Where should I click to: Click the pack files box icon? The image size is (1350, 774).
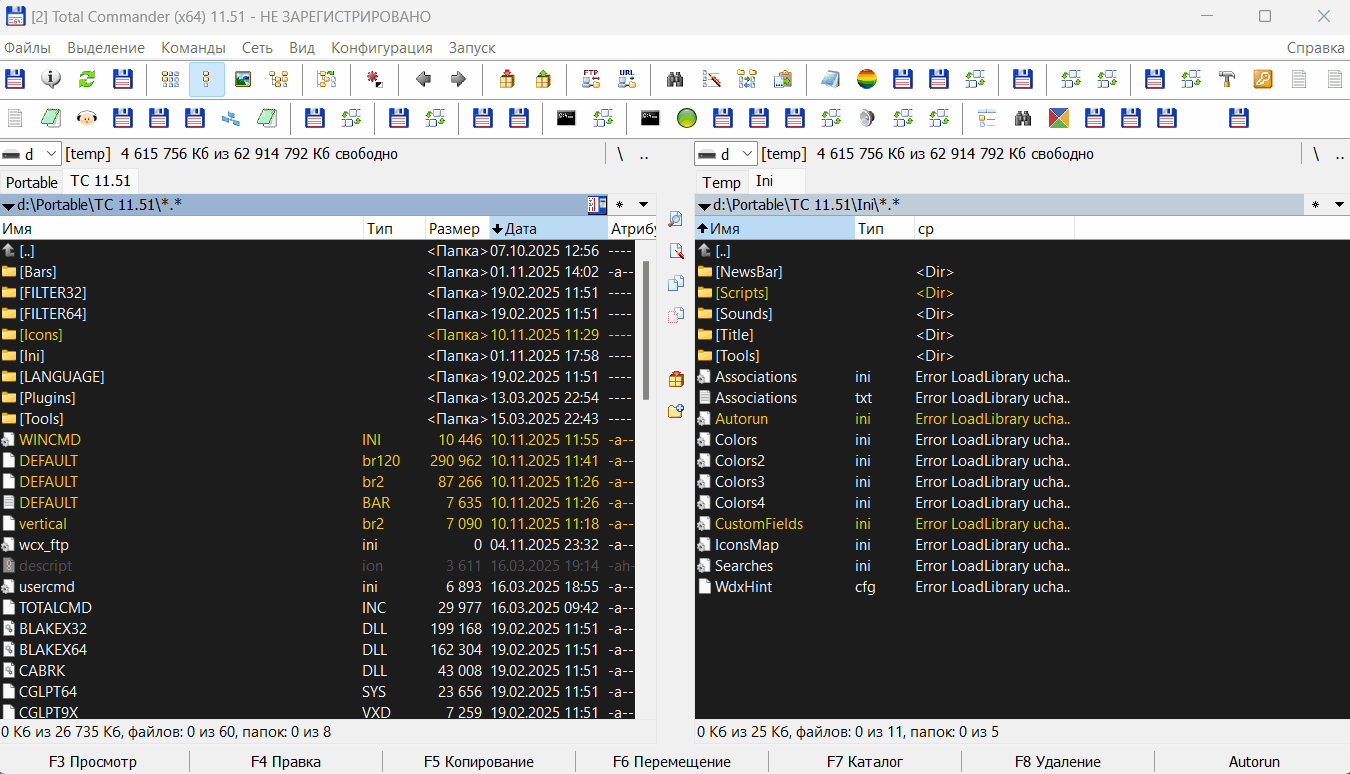point(507,79)
